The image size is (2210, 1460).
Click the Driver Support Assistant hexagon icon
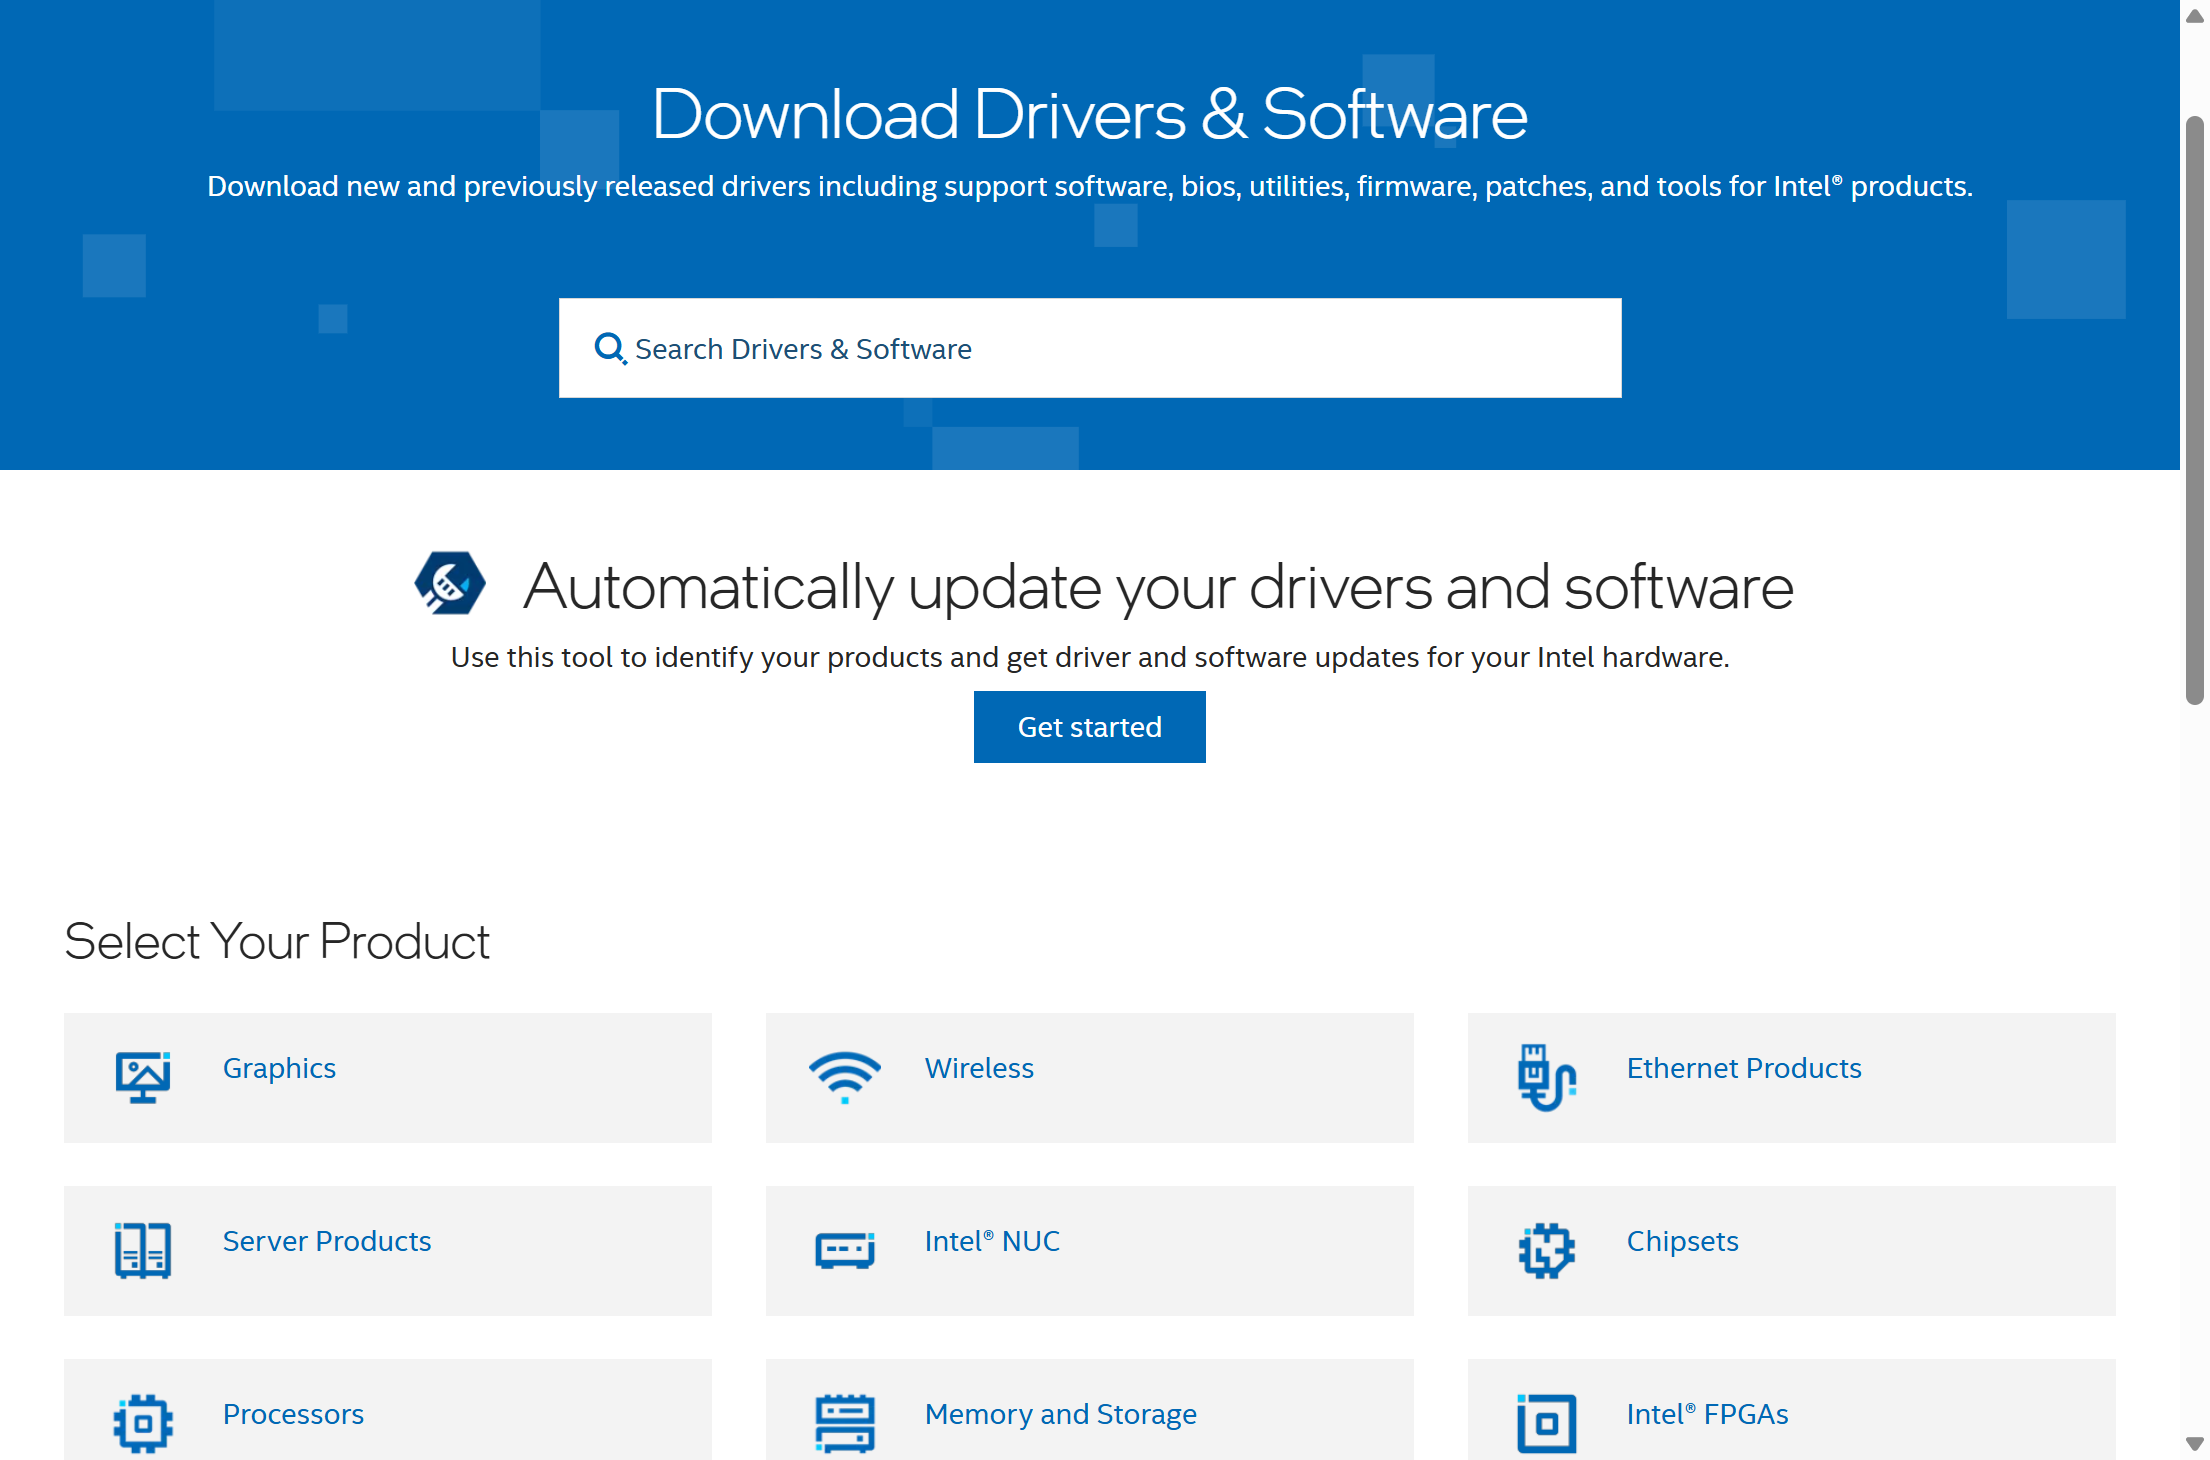pyautogui.click(x=450, y=583)
